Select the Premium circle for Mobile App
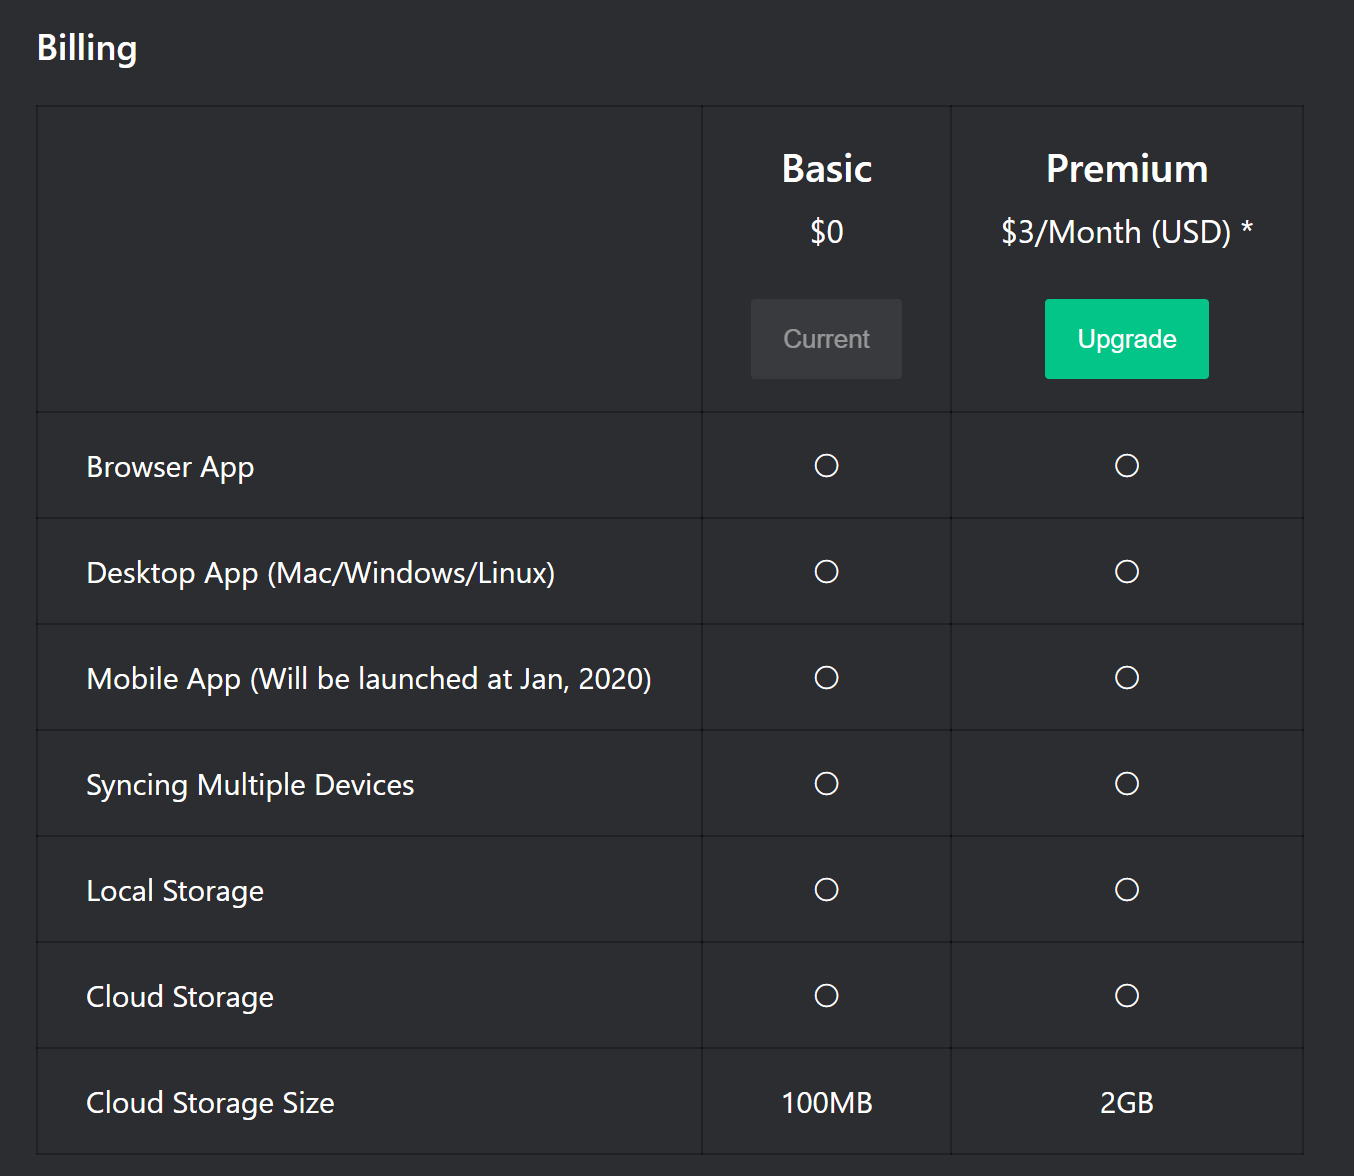Viewport: 1354px width, 1176px height. click(1127, 678)
